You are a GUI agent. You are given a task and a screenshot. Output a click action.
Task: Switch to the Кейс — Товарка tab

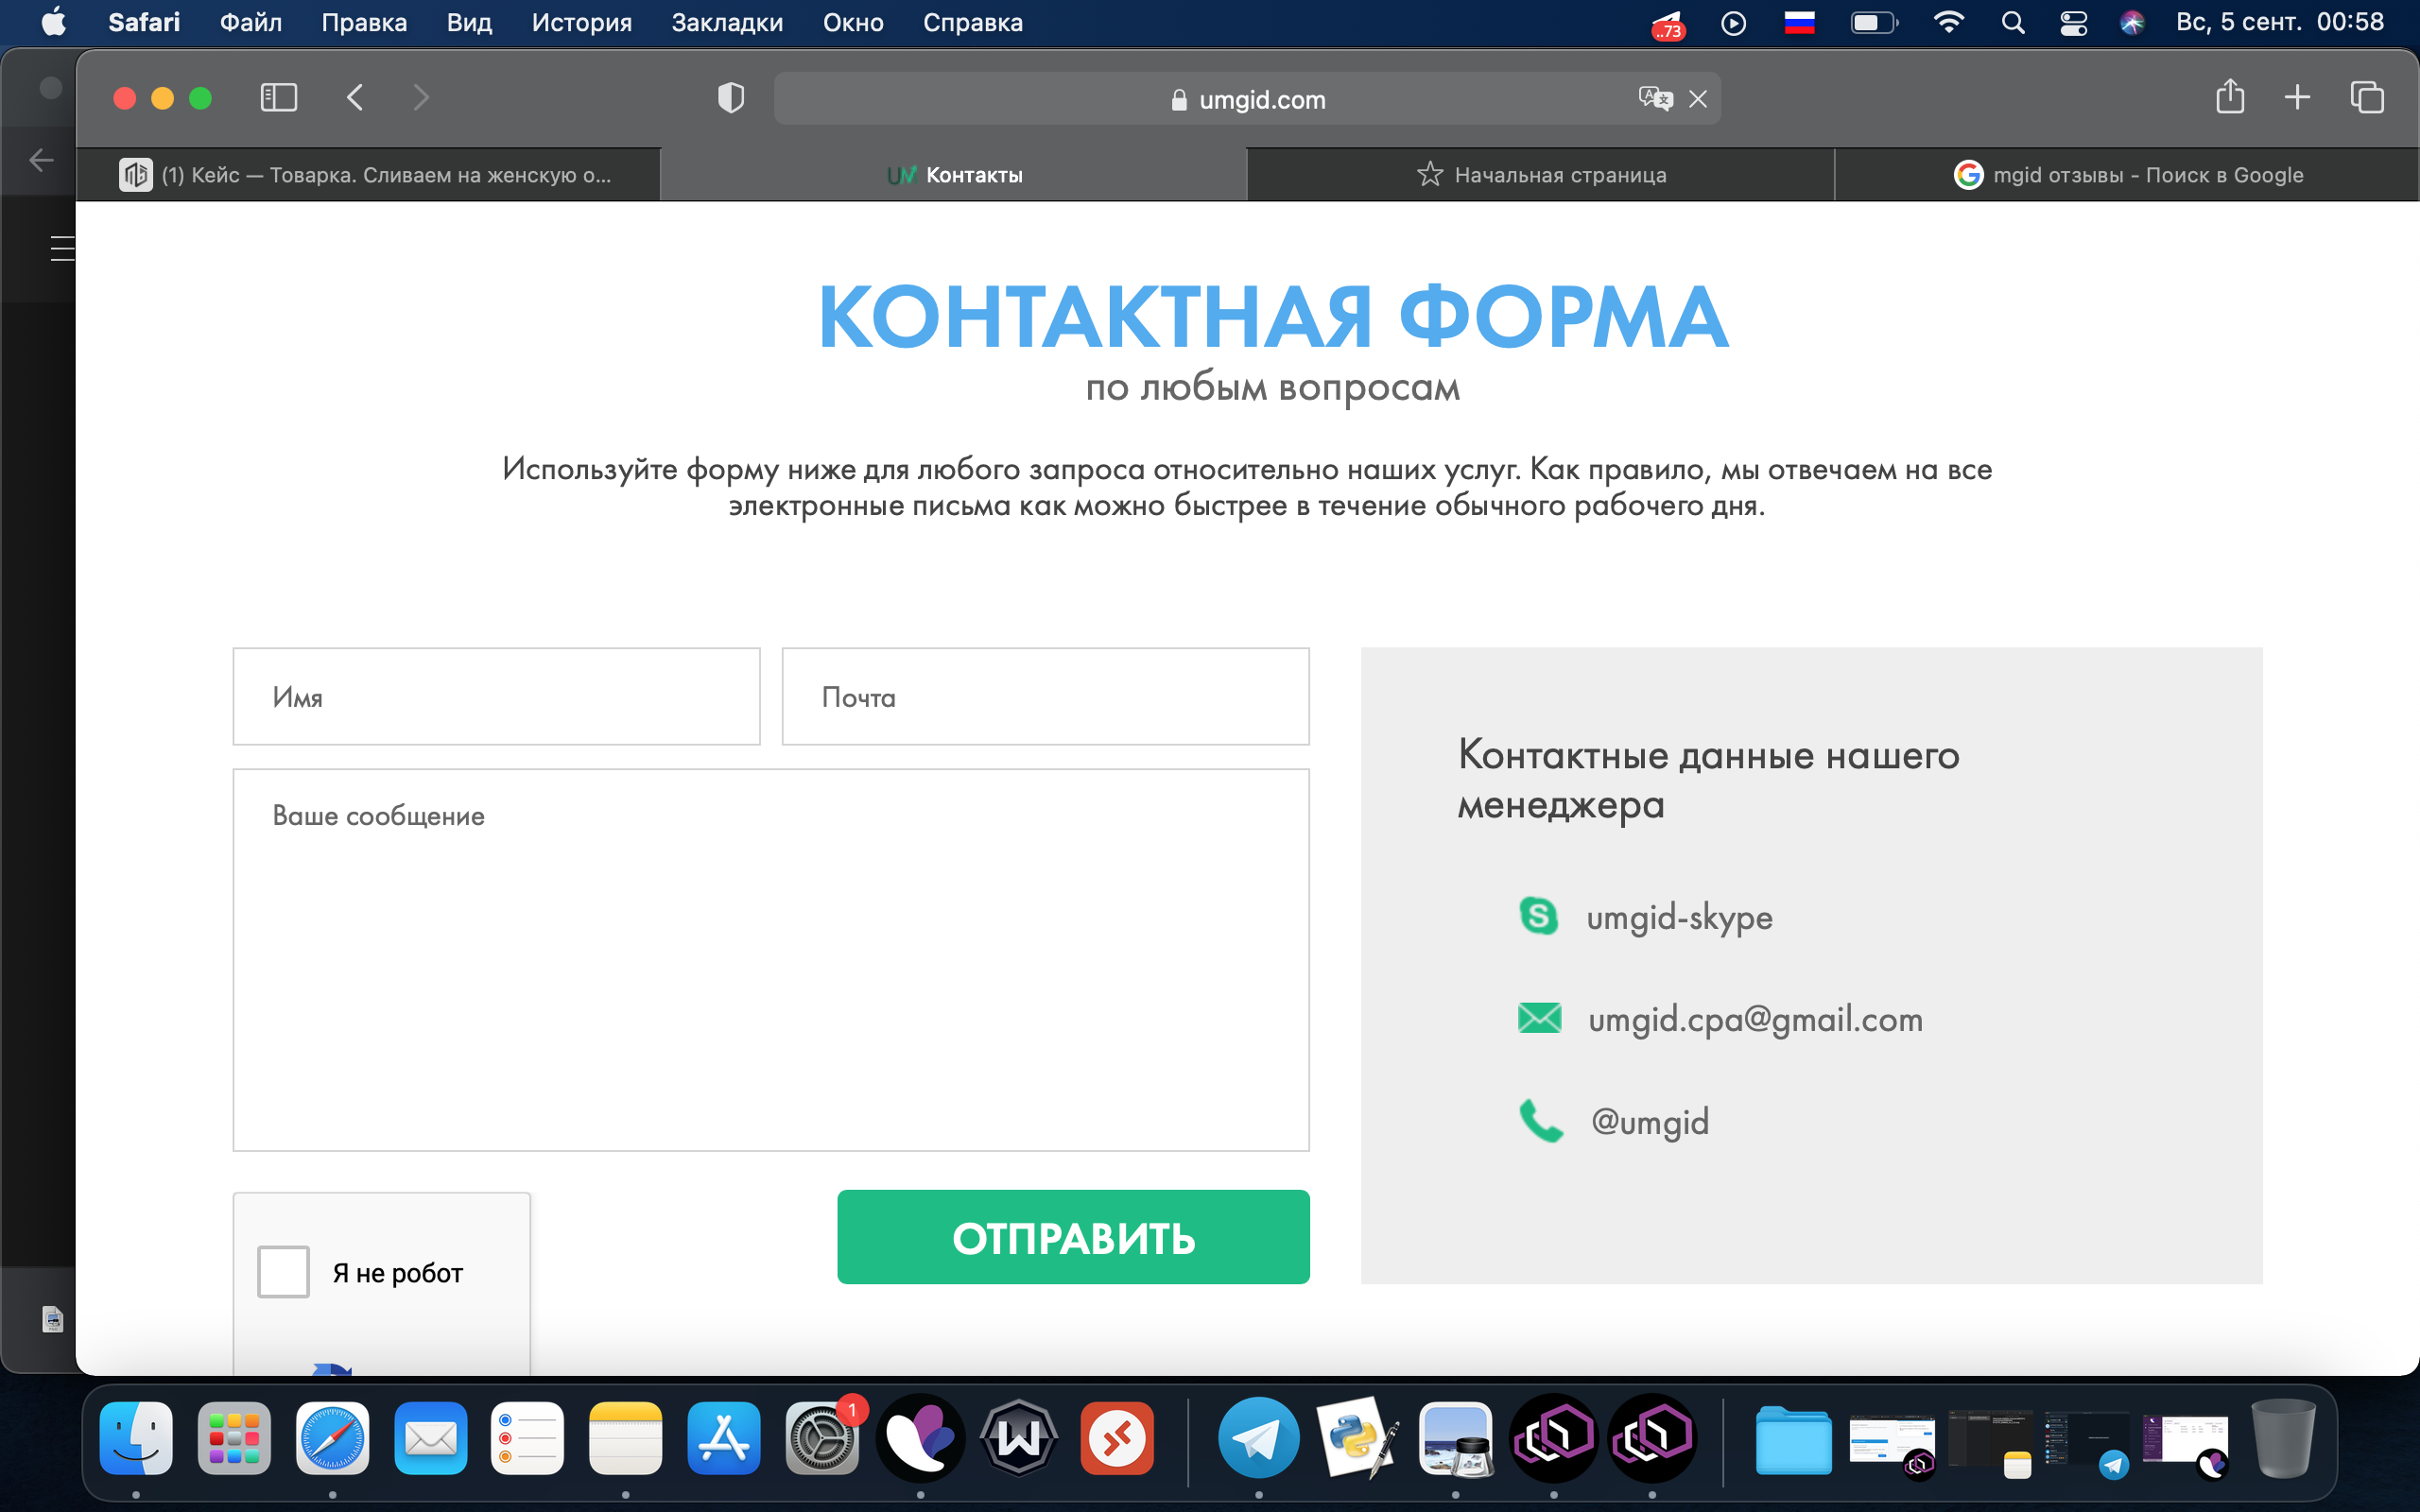click(x=368, y=175)
